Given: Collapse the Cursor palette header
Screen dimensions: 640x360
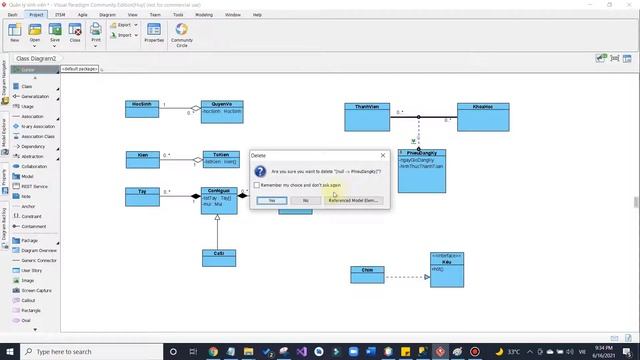Looking at the screenshot, I should [35, 70].
